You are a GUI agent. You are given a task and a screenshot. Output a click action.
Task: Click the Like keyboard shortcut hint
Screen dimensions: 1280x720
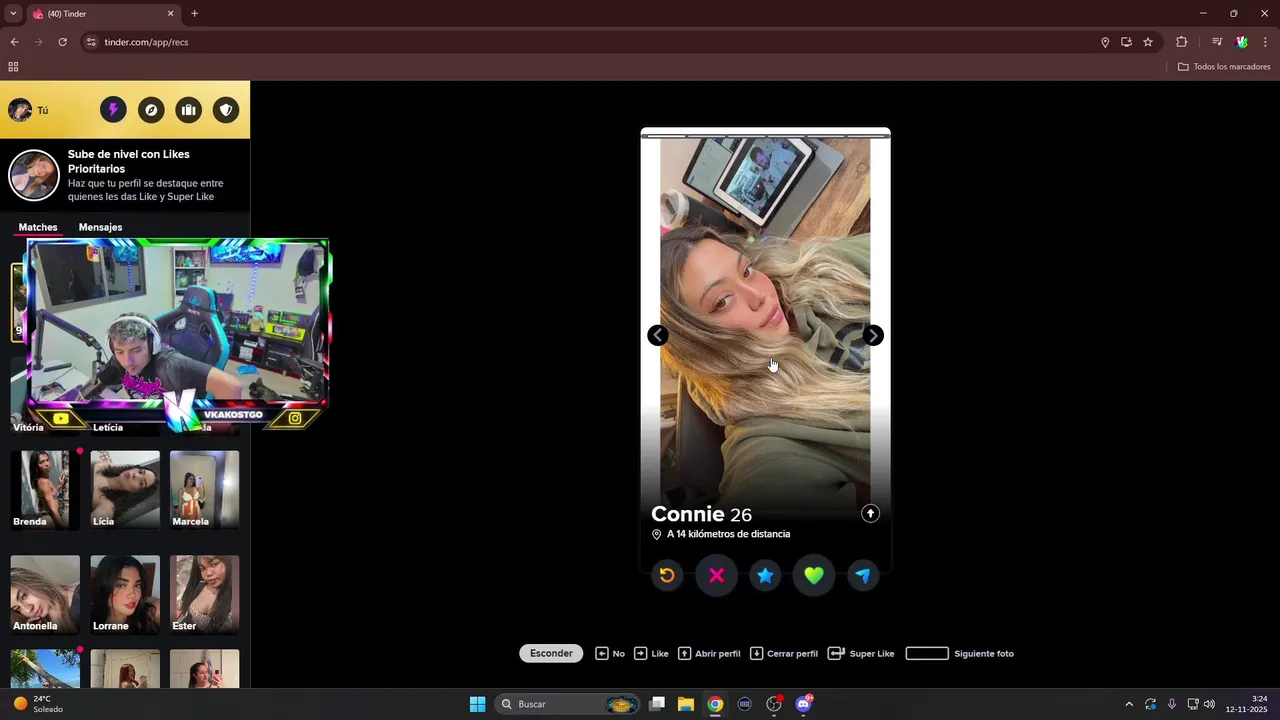pos(651,653)
